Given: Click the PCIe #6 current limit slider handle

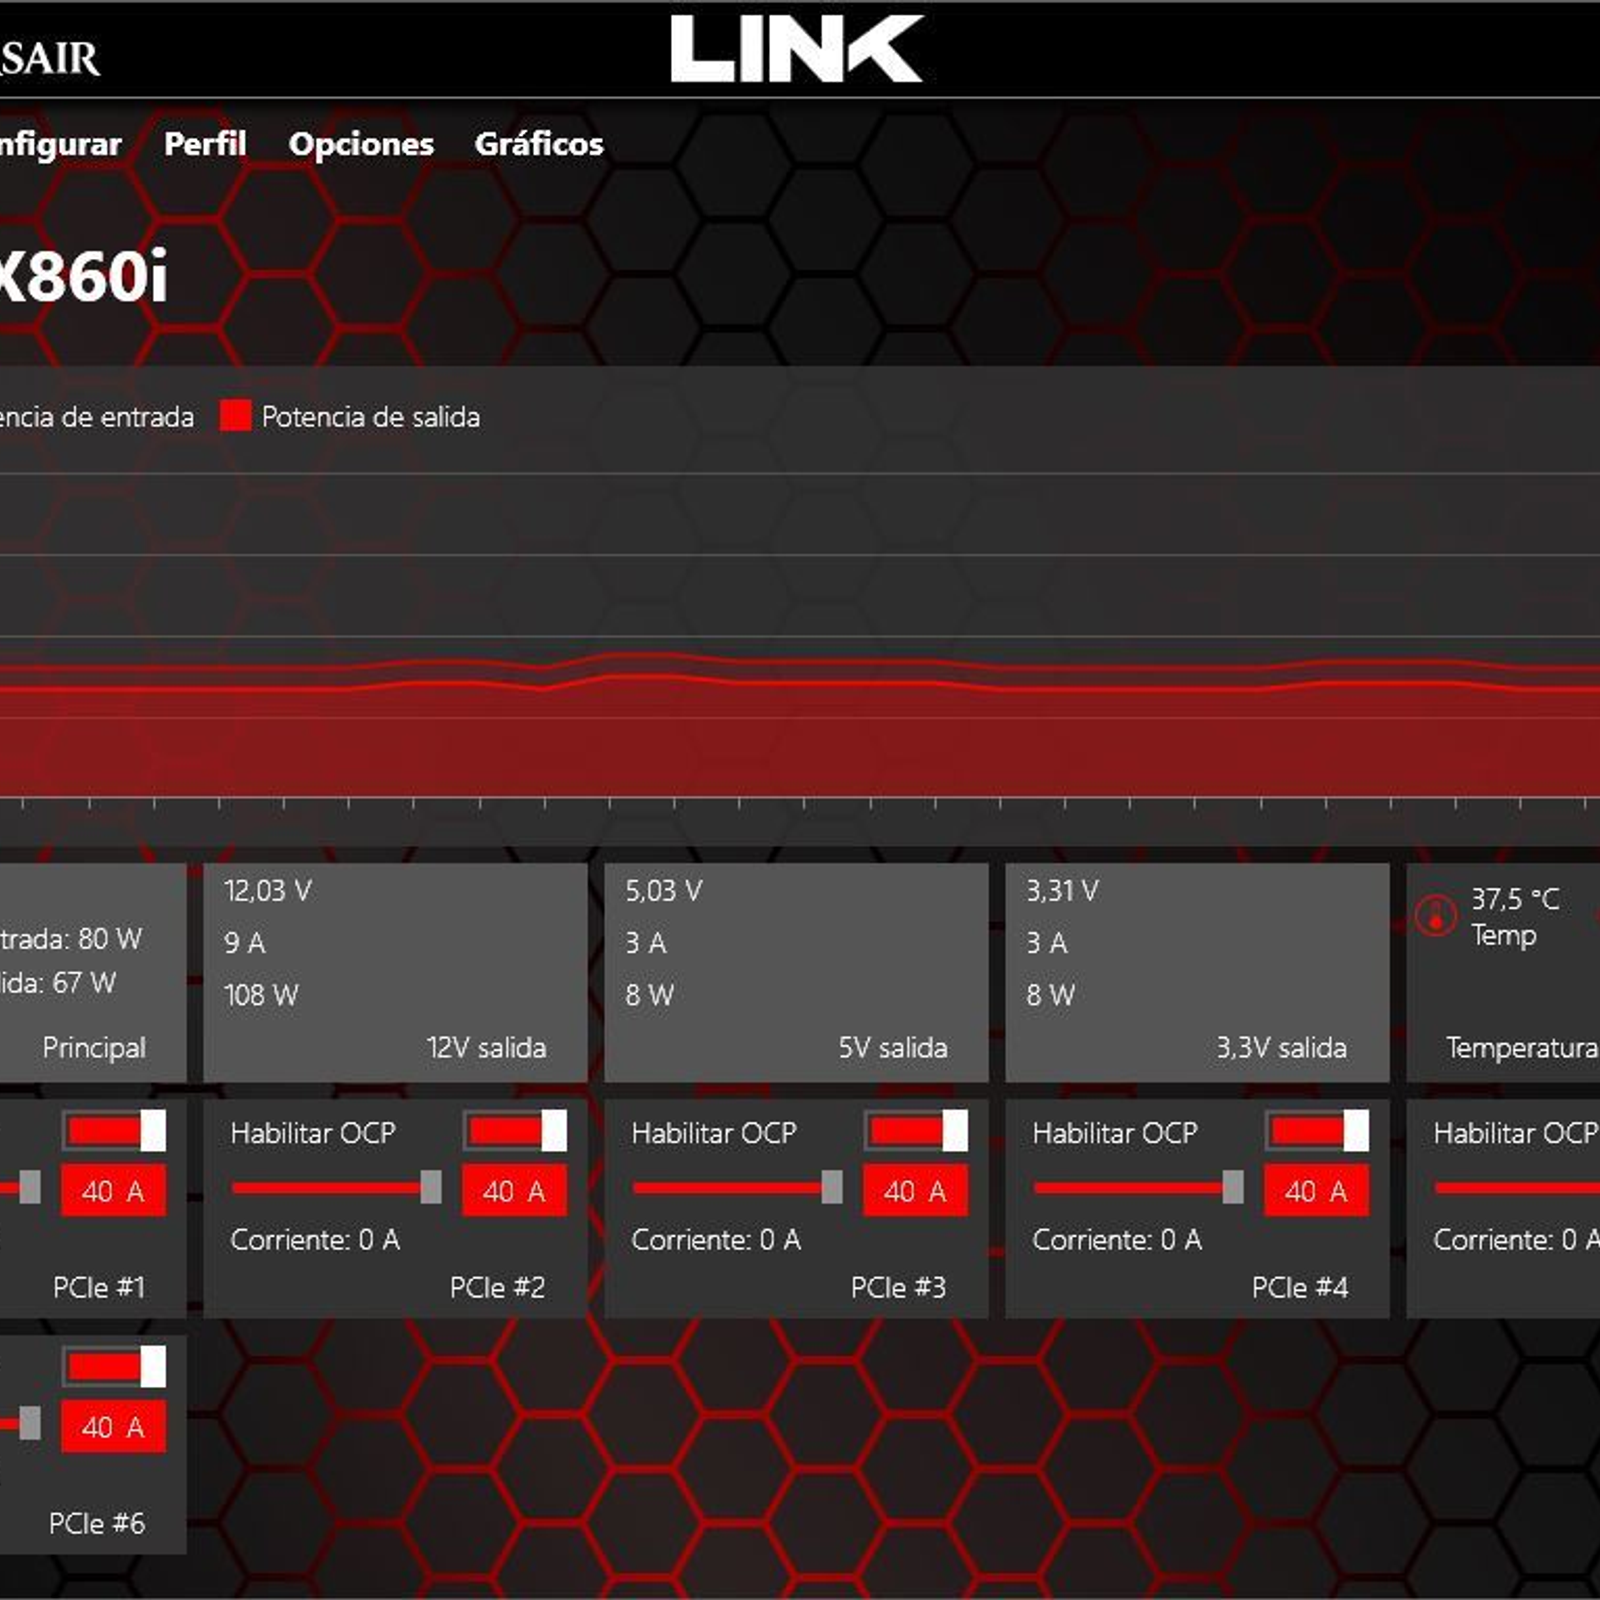Looking at the screenshot, I should click(x=30, y=1423).
